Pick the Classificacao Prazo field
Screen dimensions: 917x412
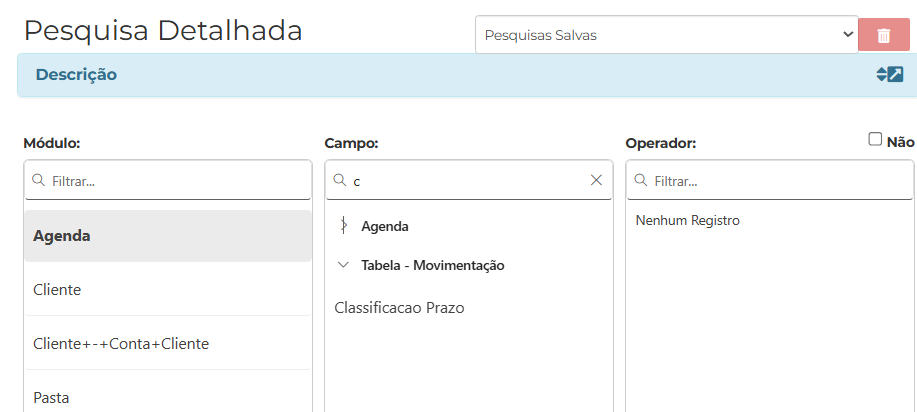[399, 307]
